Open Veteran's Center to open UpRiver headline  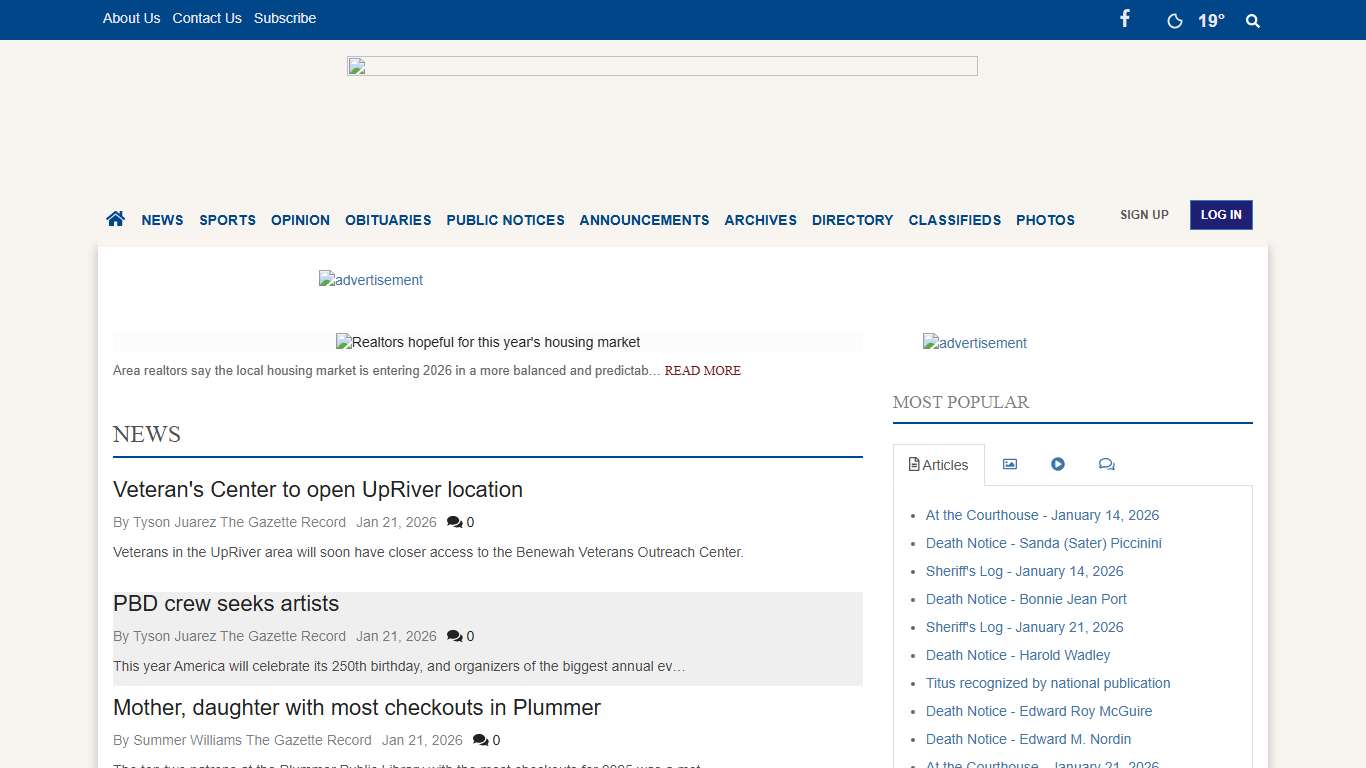318,490
